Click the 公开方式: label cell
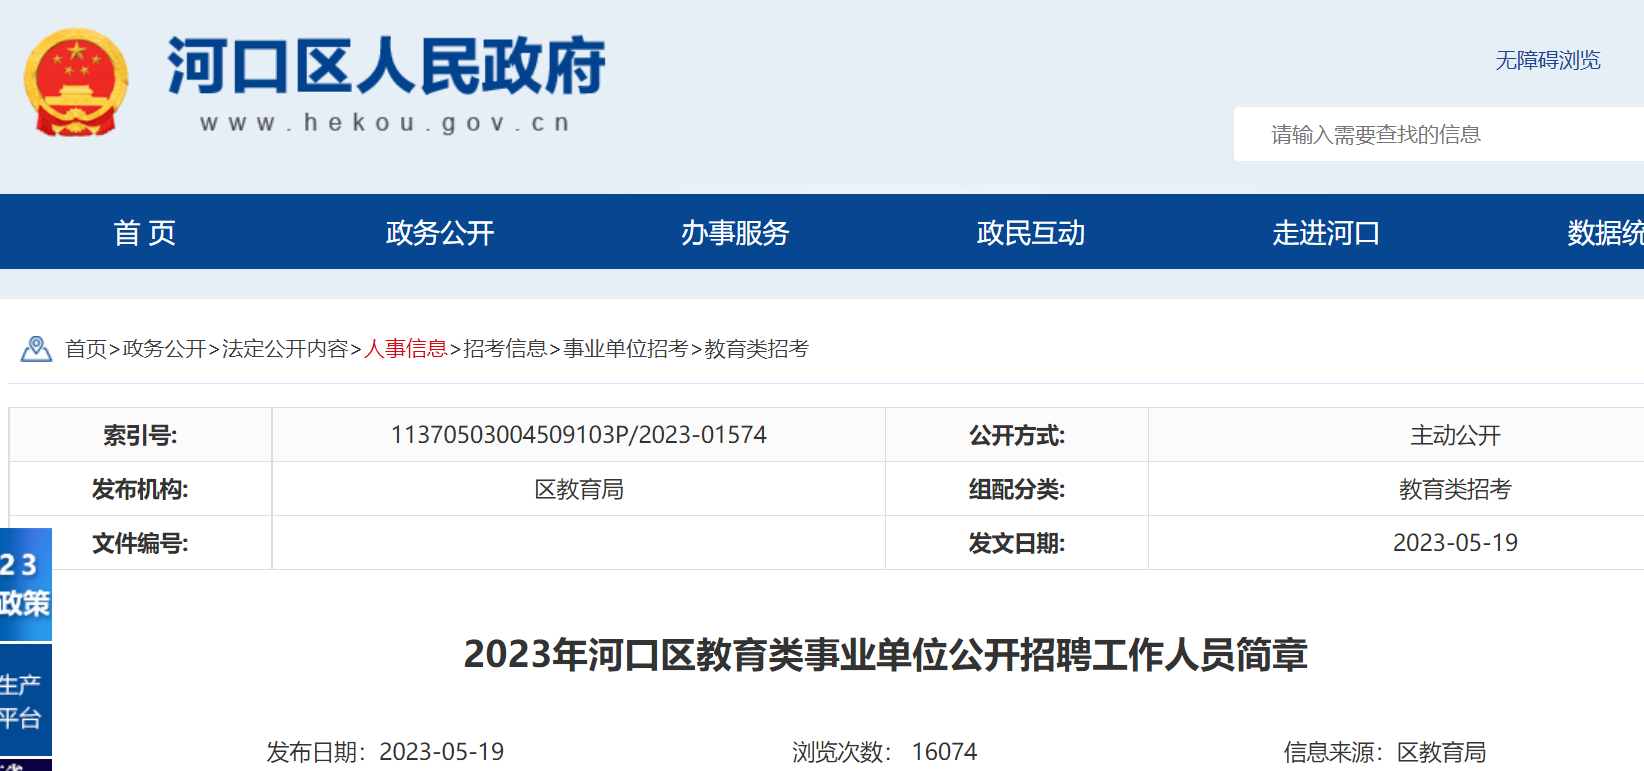Viewport: 1644px width, 771px height. coord(1017,435)
